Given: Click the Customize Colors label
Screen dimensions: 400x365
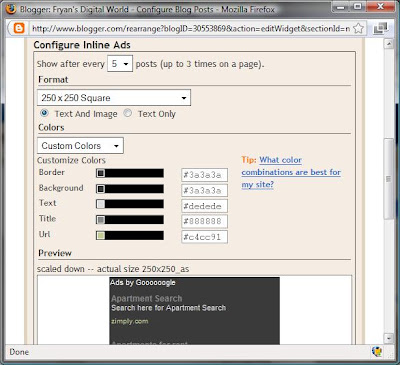Looking at the screenshot, I should pyautogui.click(x=71, y=160).
